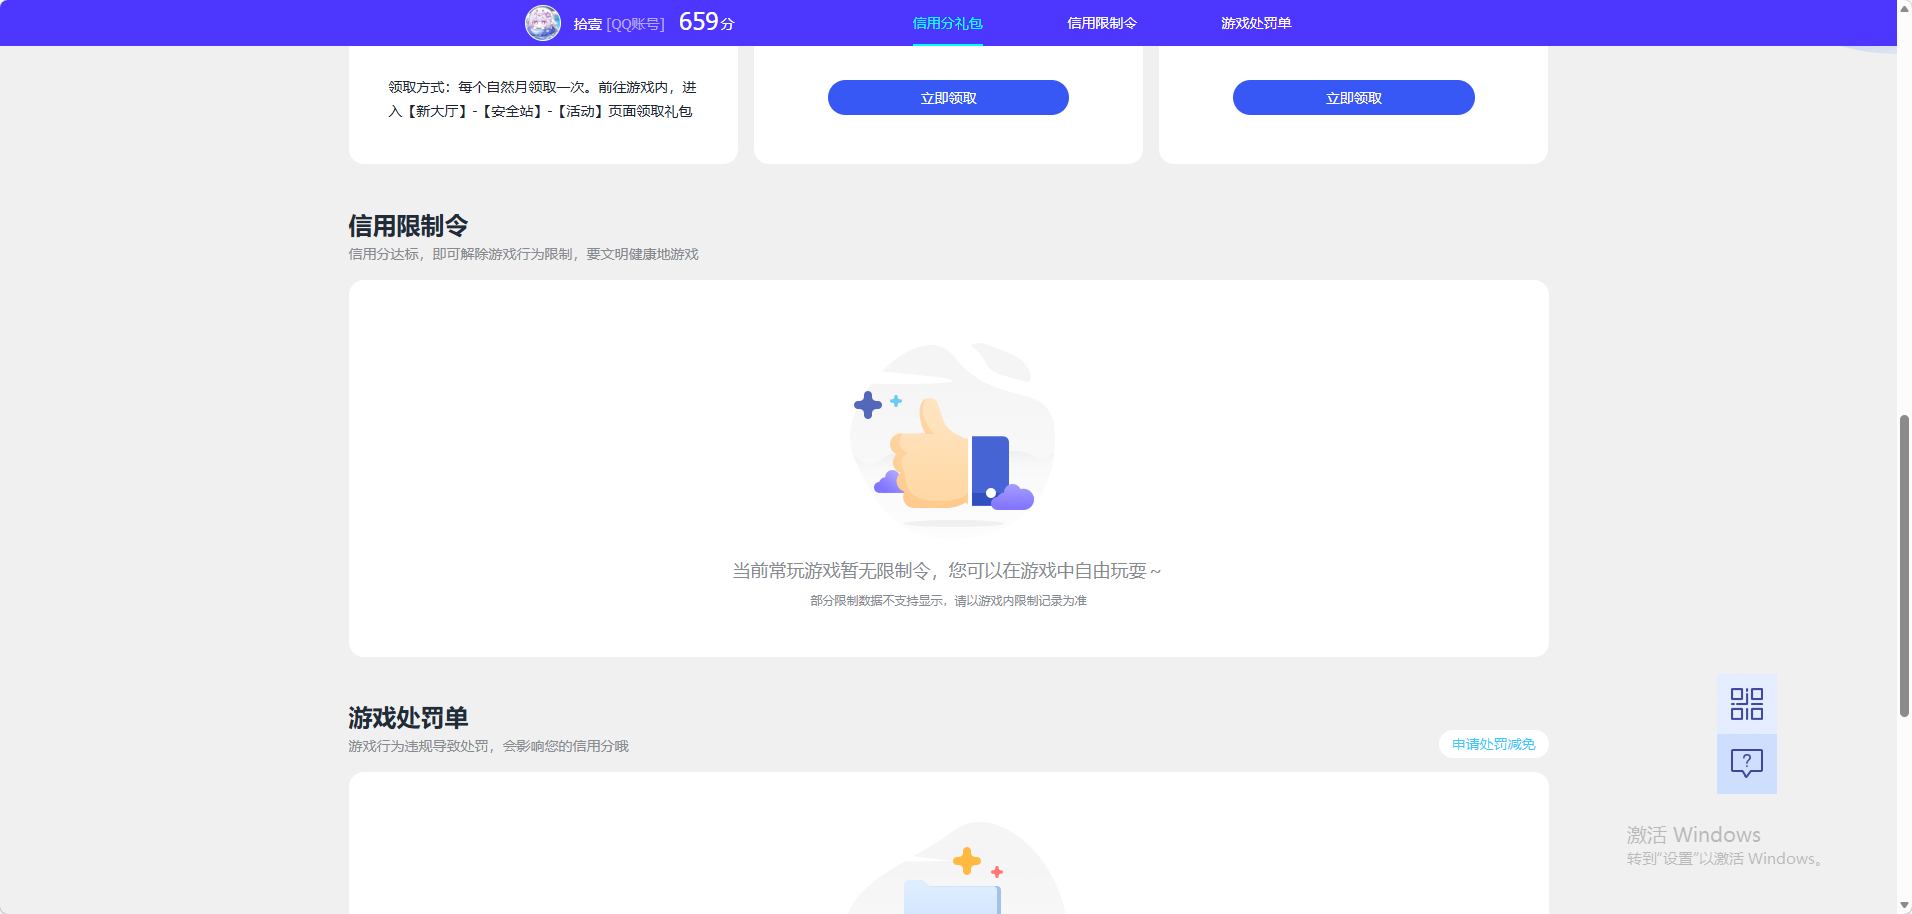The width and height of the screenshot is (1912, 914).
Task: Click the scrollbar down arrow
Action: coord(1903,906)
